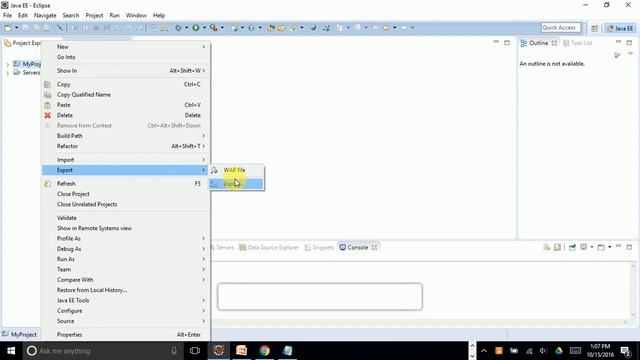This screenshot has height=360, width=640.
Task: Expand the MyProject tree node
Action: click(7, 64)
